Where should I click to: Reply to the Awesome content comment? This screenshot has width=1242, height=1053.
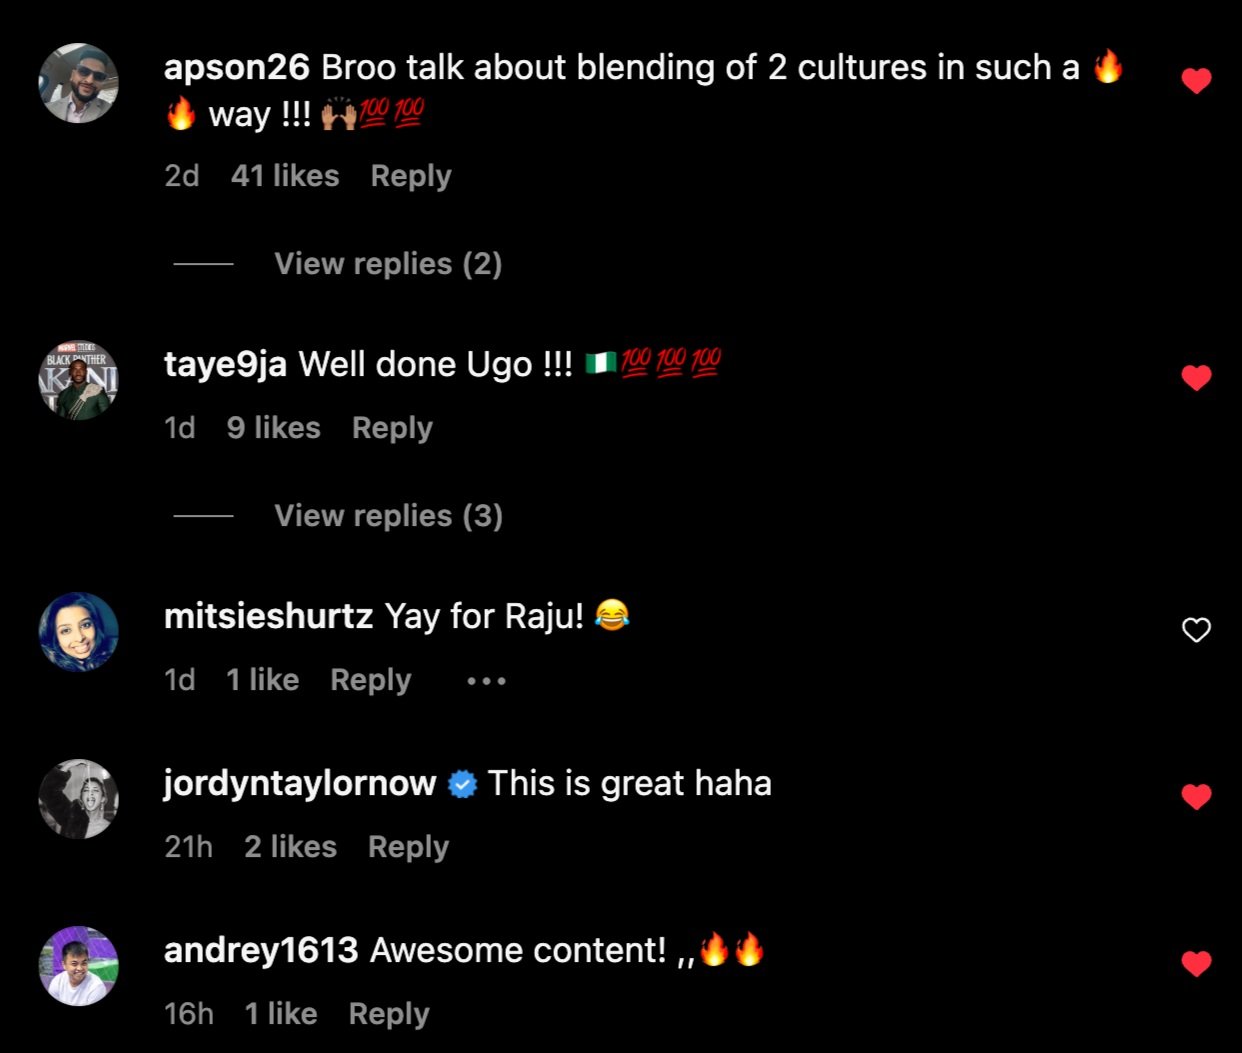389,1015
